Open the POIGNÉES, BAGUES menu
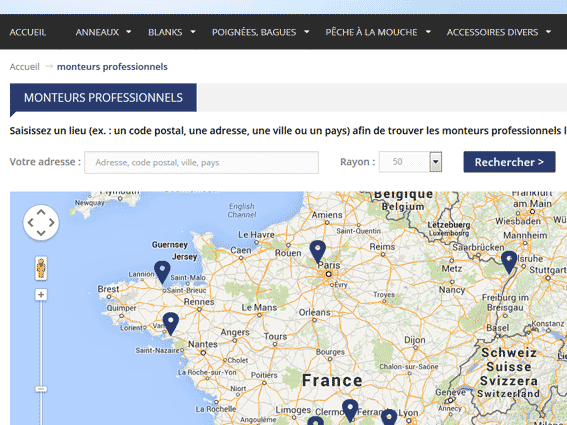Image resolution: width=567 pixels, height=425 pixels. 254,32
